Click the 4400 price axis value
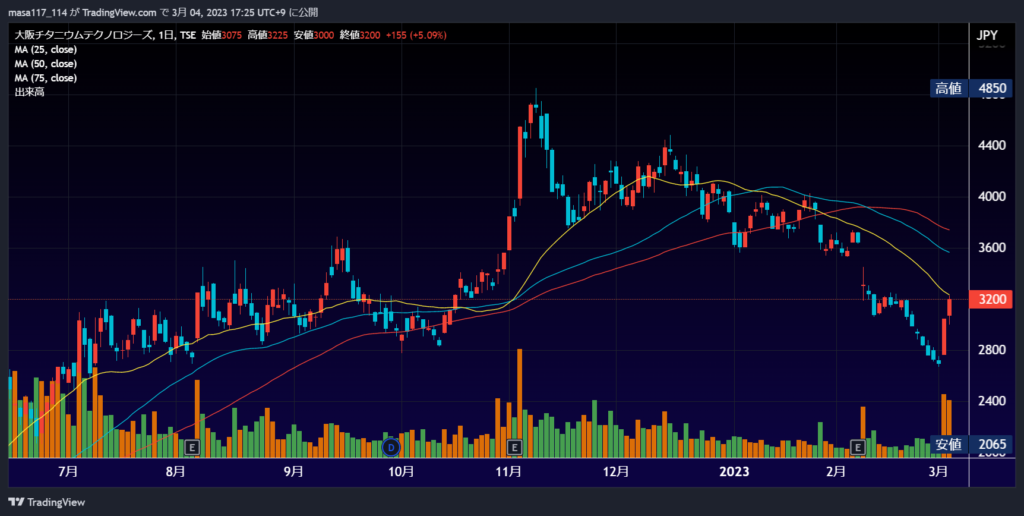Image resolution: width=1024 pixels, height=516 pixels. (991, 145)
